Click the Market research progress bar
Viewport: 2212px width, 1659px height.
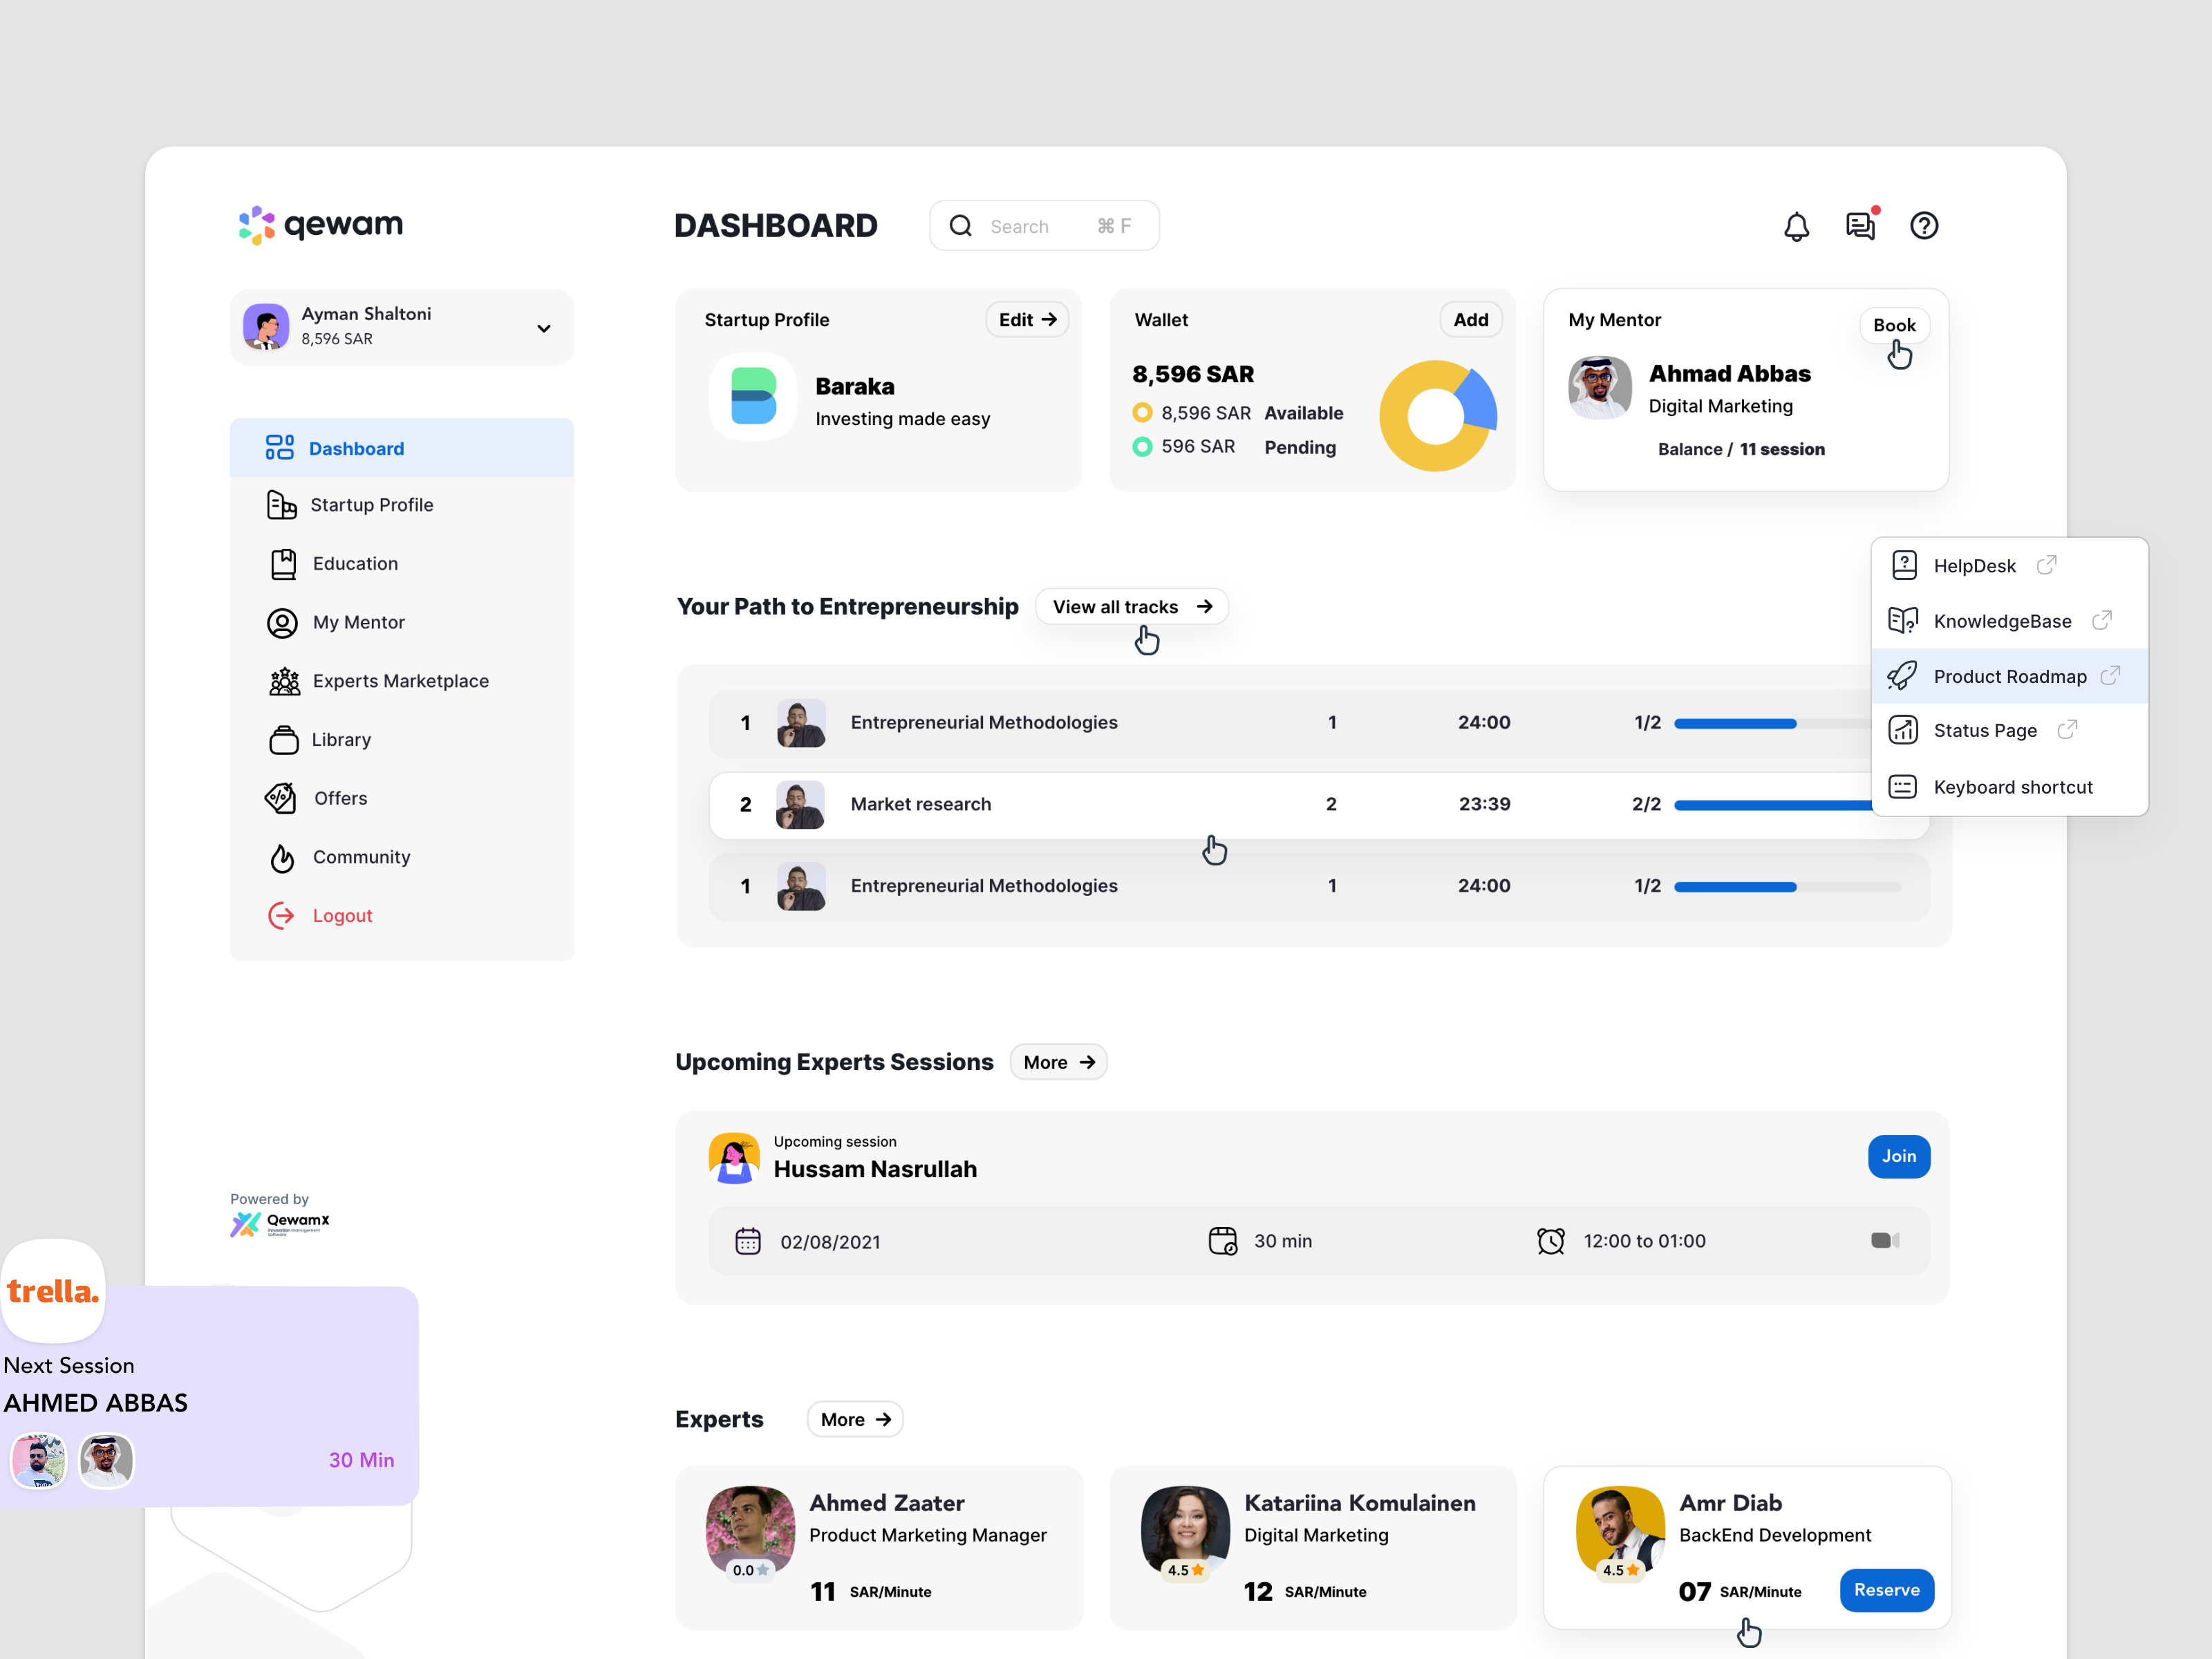1771,805
